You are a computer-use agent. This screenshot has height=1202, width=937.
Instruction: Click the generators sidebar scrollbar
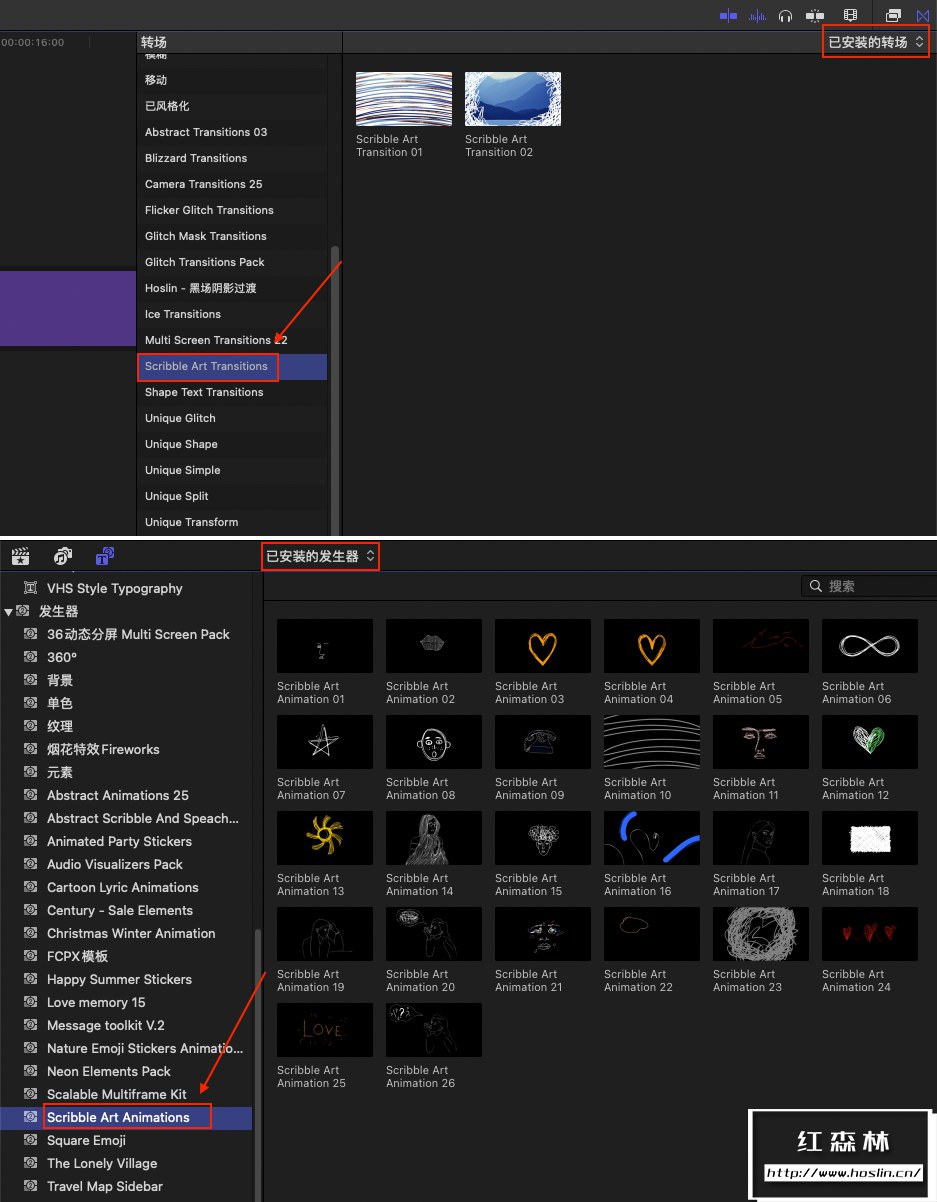tap(258, 1065)
